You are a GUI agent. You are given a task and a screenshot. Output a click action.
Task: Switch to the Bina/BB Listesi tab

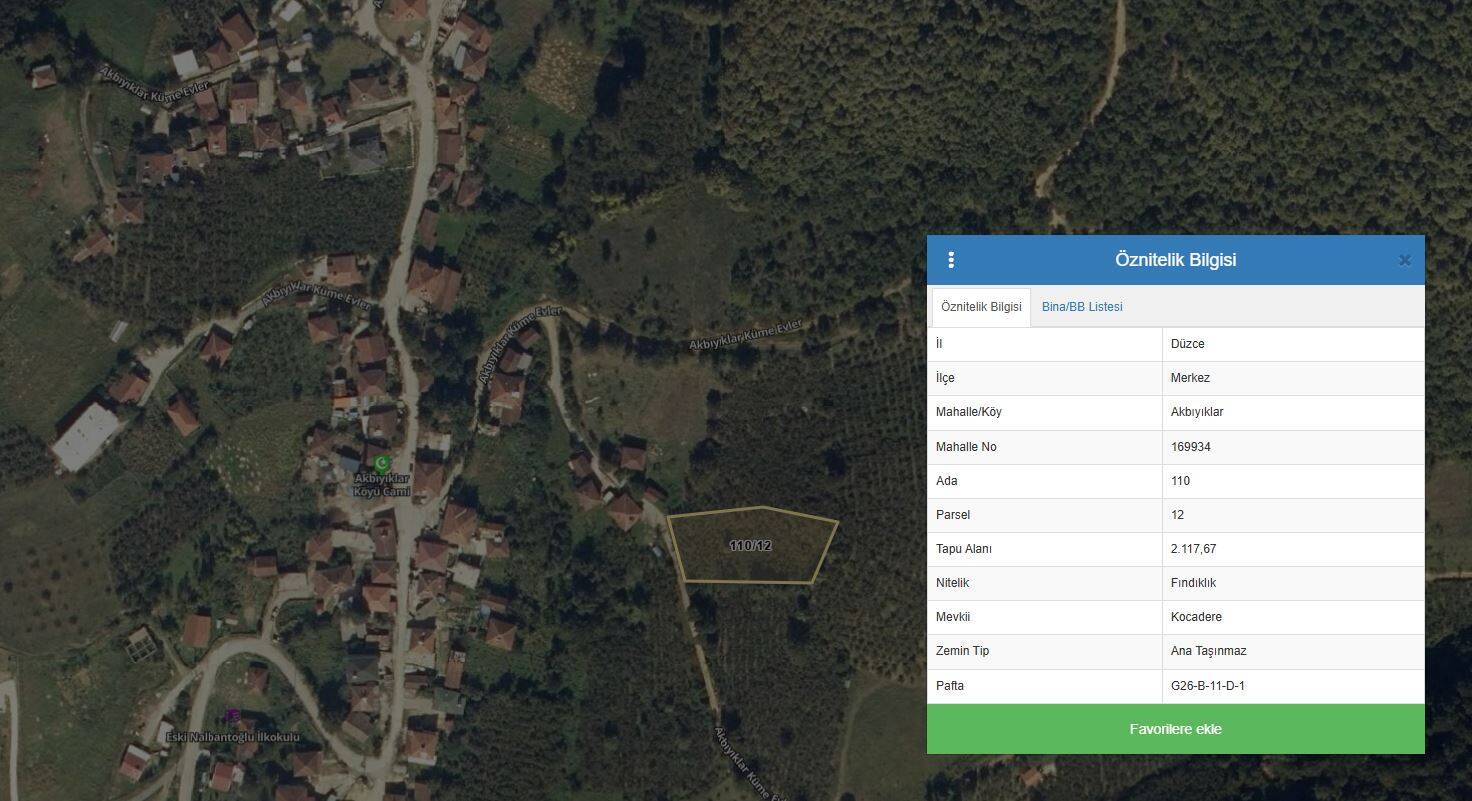point(1081,307)
